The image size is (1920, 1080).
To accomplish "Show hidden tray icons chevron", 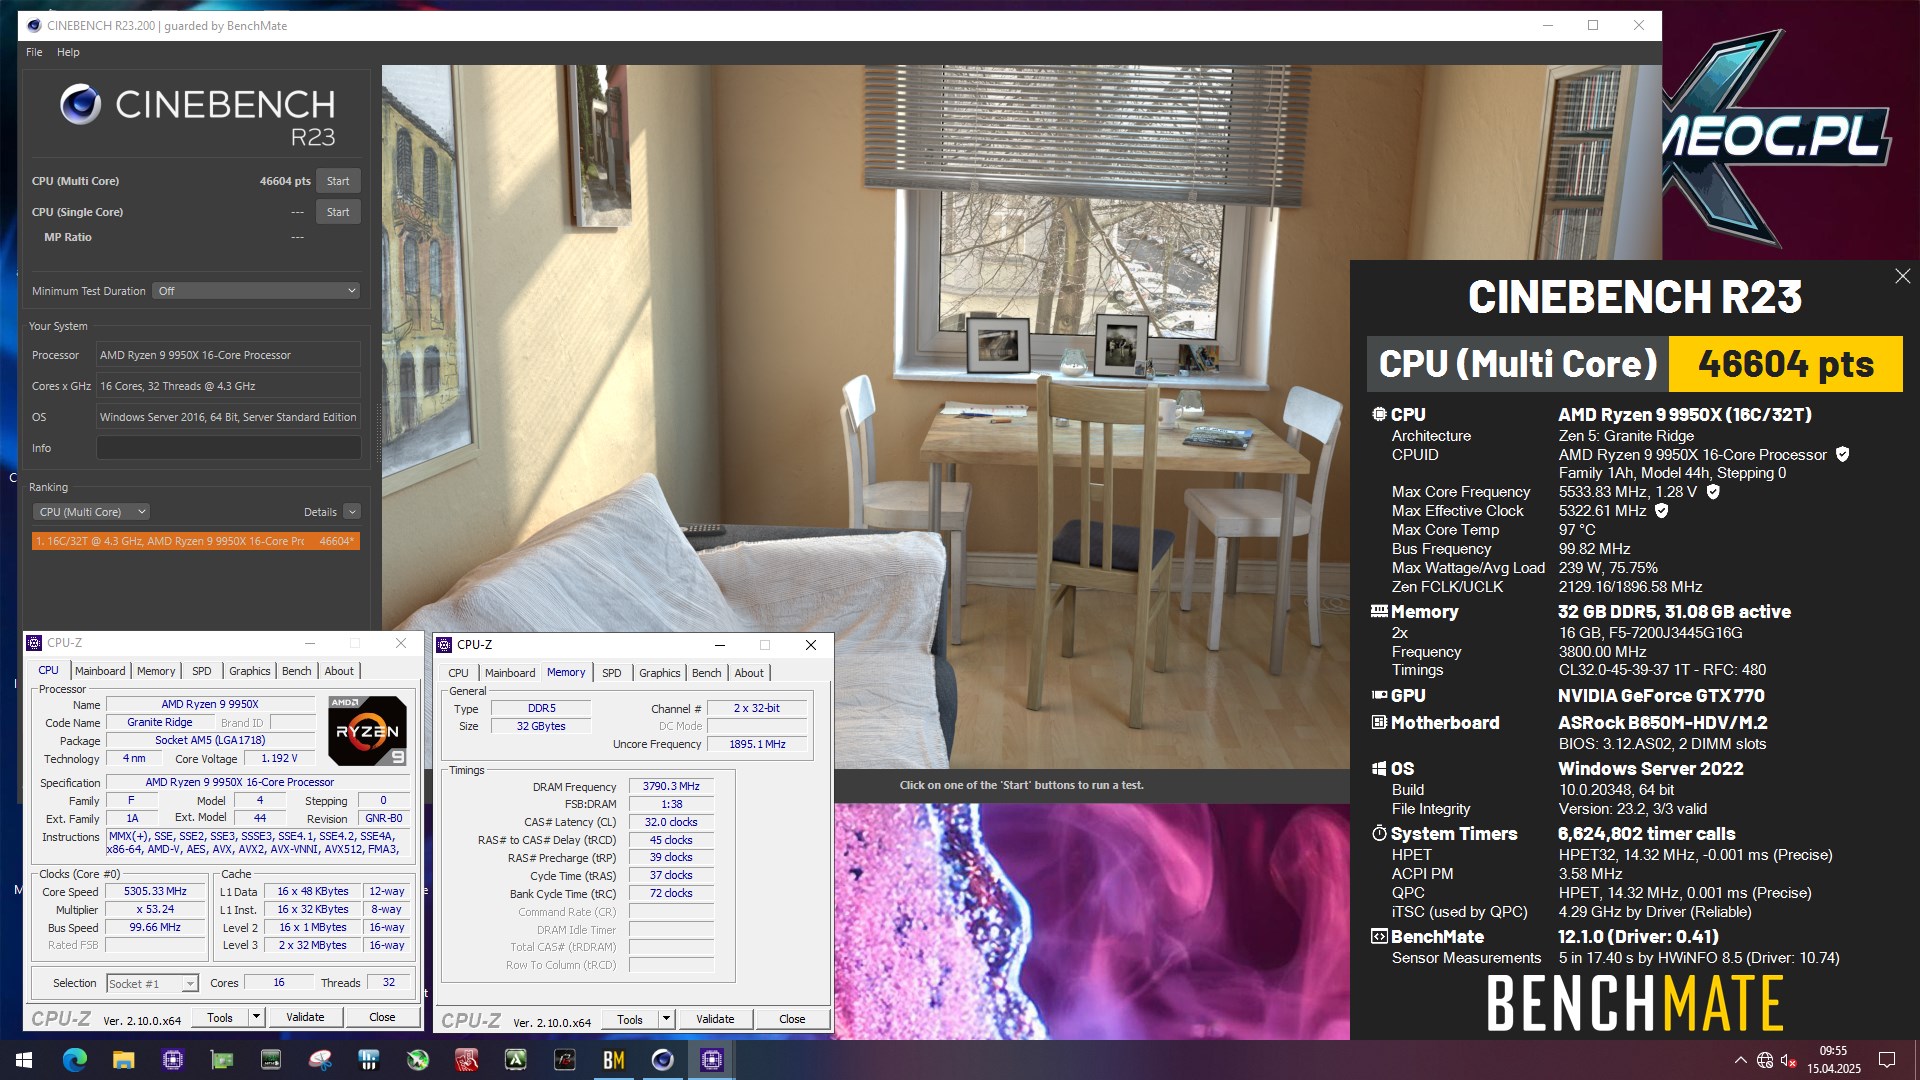I will 1740,1060.
